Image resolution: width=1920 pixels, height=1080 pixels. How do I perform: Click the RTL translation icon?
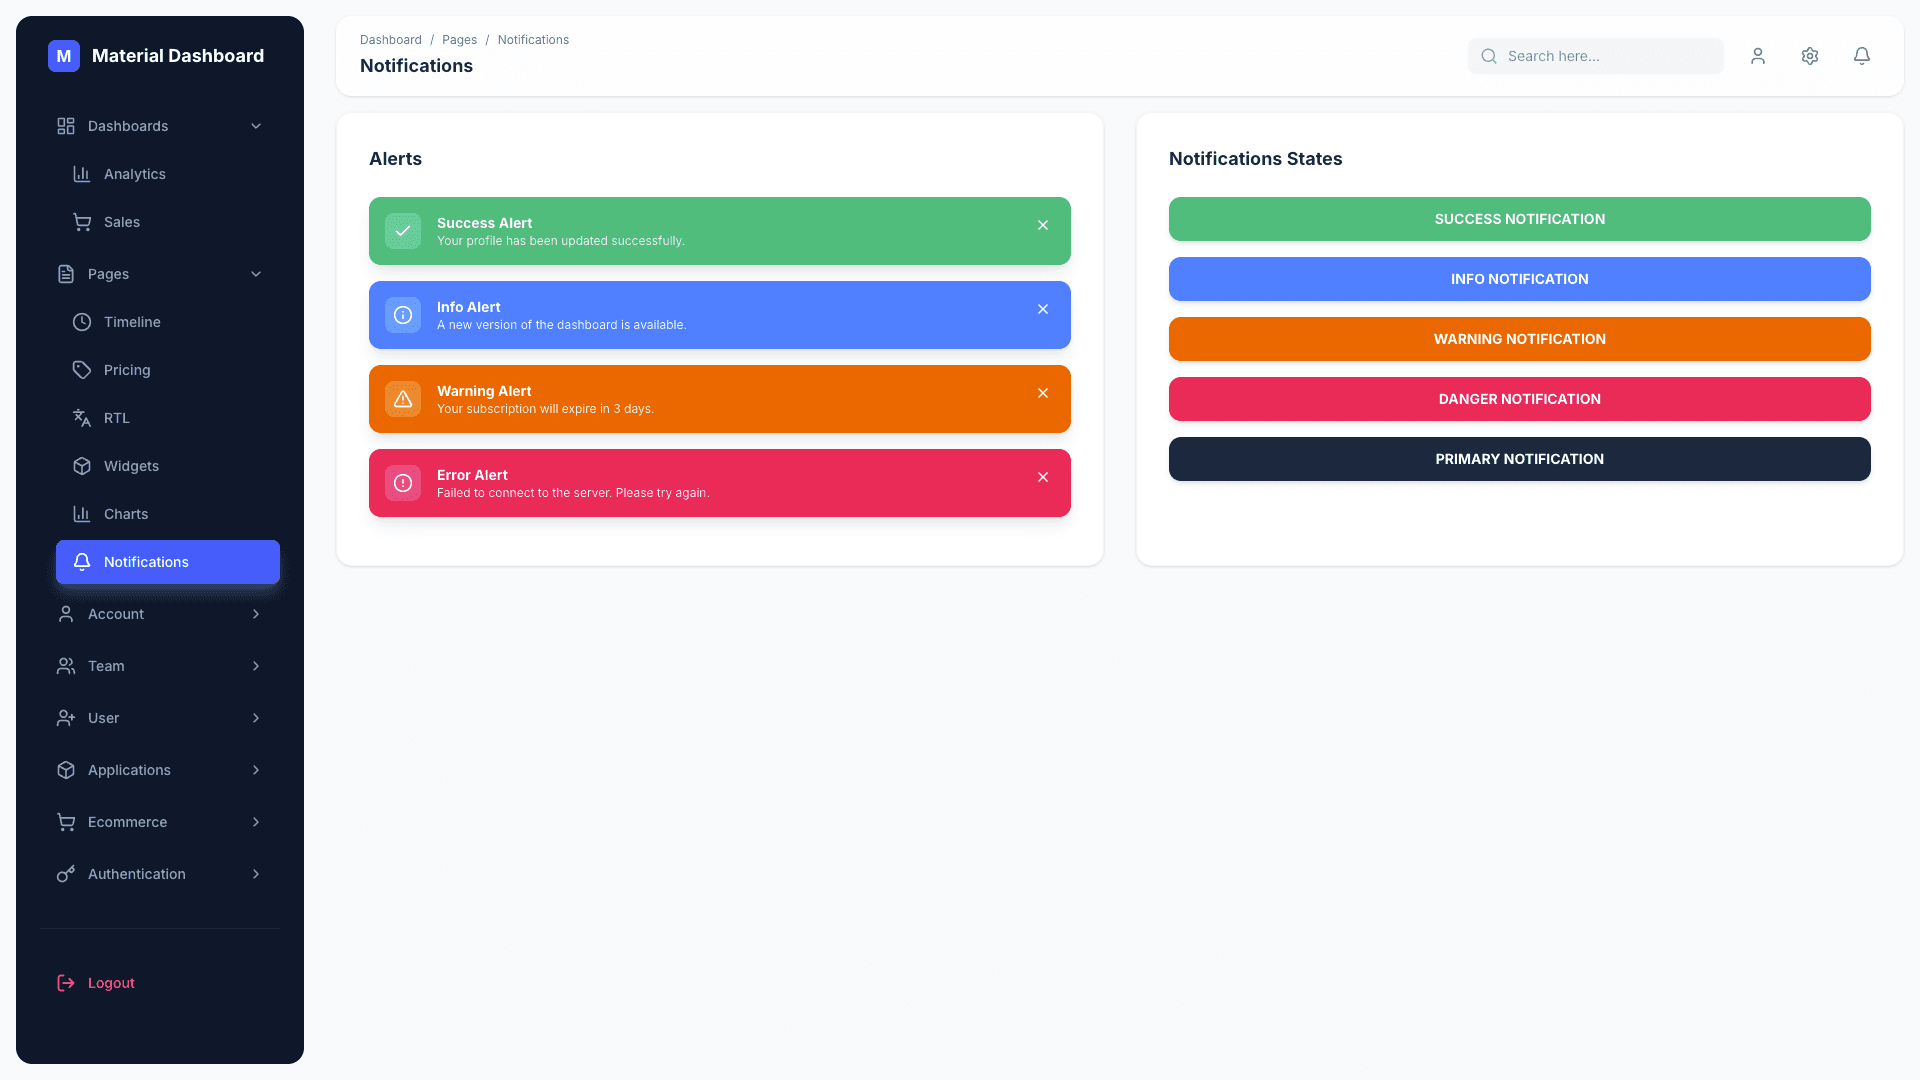click(x=82, y=417)
